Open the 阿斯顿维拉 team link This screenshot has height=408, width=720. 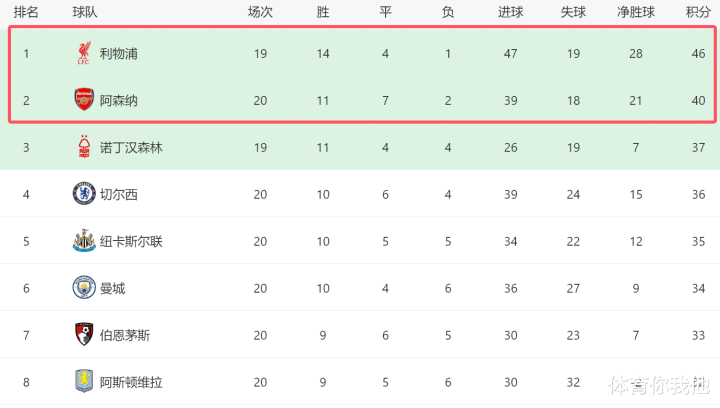click(x=131, y=382)
